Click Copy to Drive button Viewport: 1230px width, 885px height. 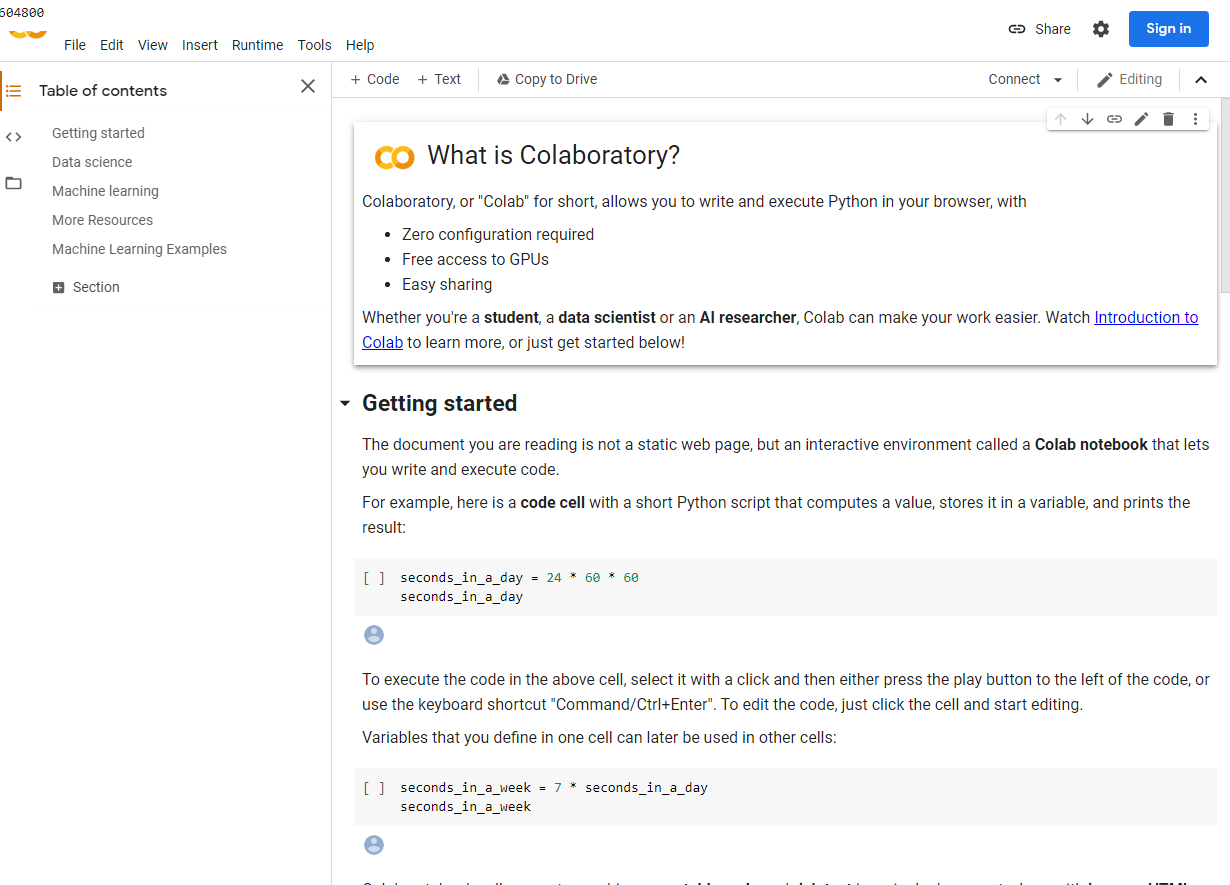coord(547,79)
